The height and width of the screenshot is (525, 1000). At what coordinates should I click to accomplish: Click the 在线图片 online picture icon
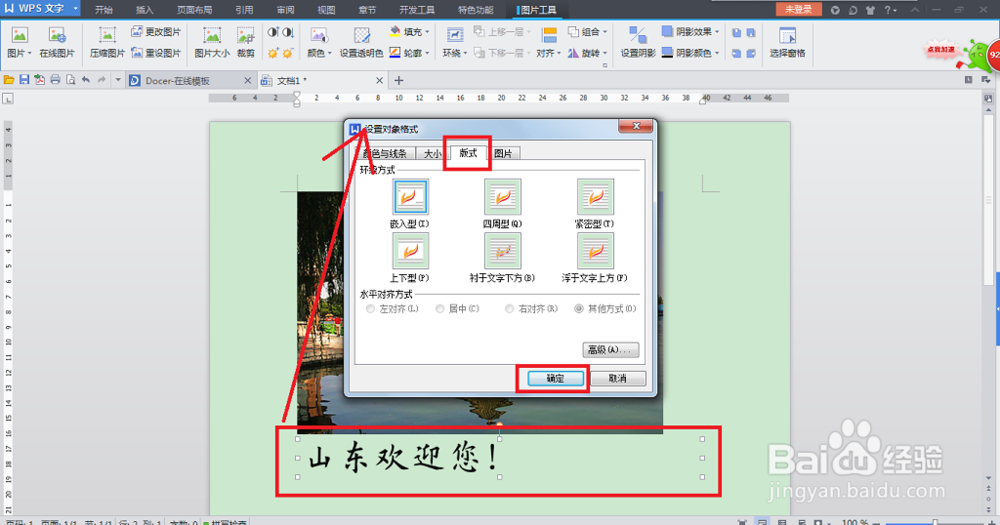pyautogui.click(x=57, y=36)
